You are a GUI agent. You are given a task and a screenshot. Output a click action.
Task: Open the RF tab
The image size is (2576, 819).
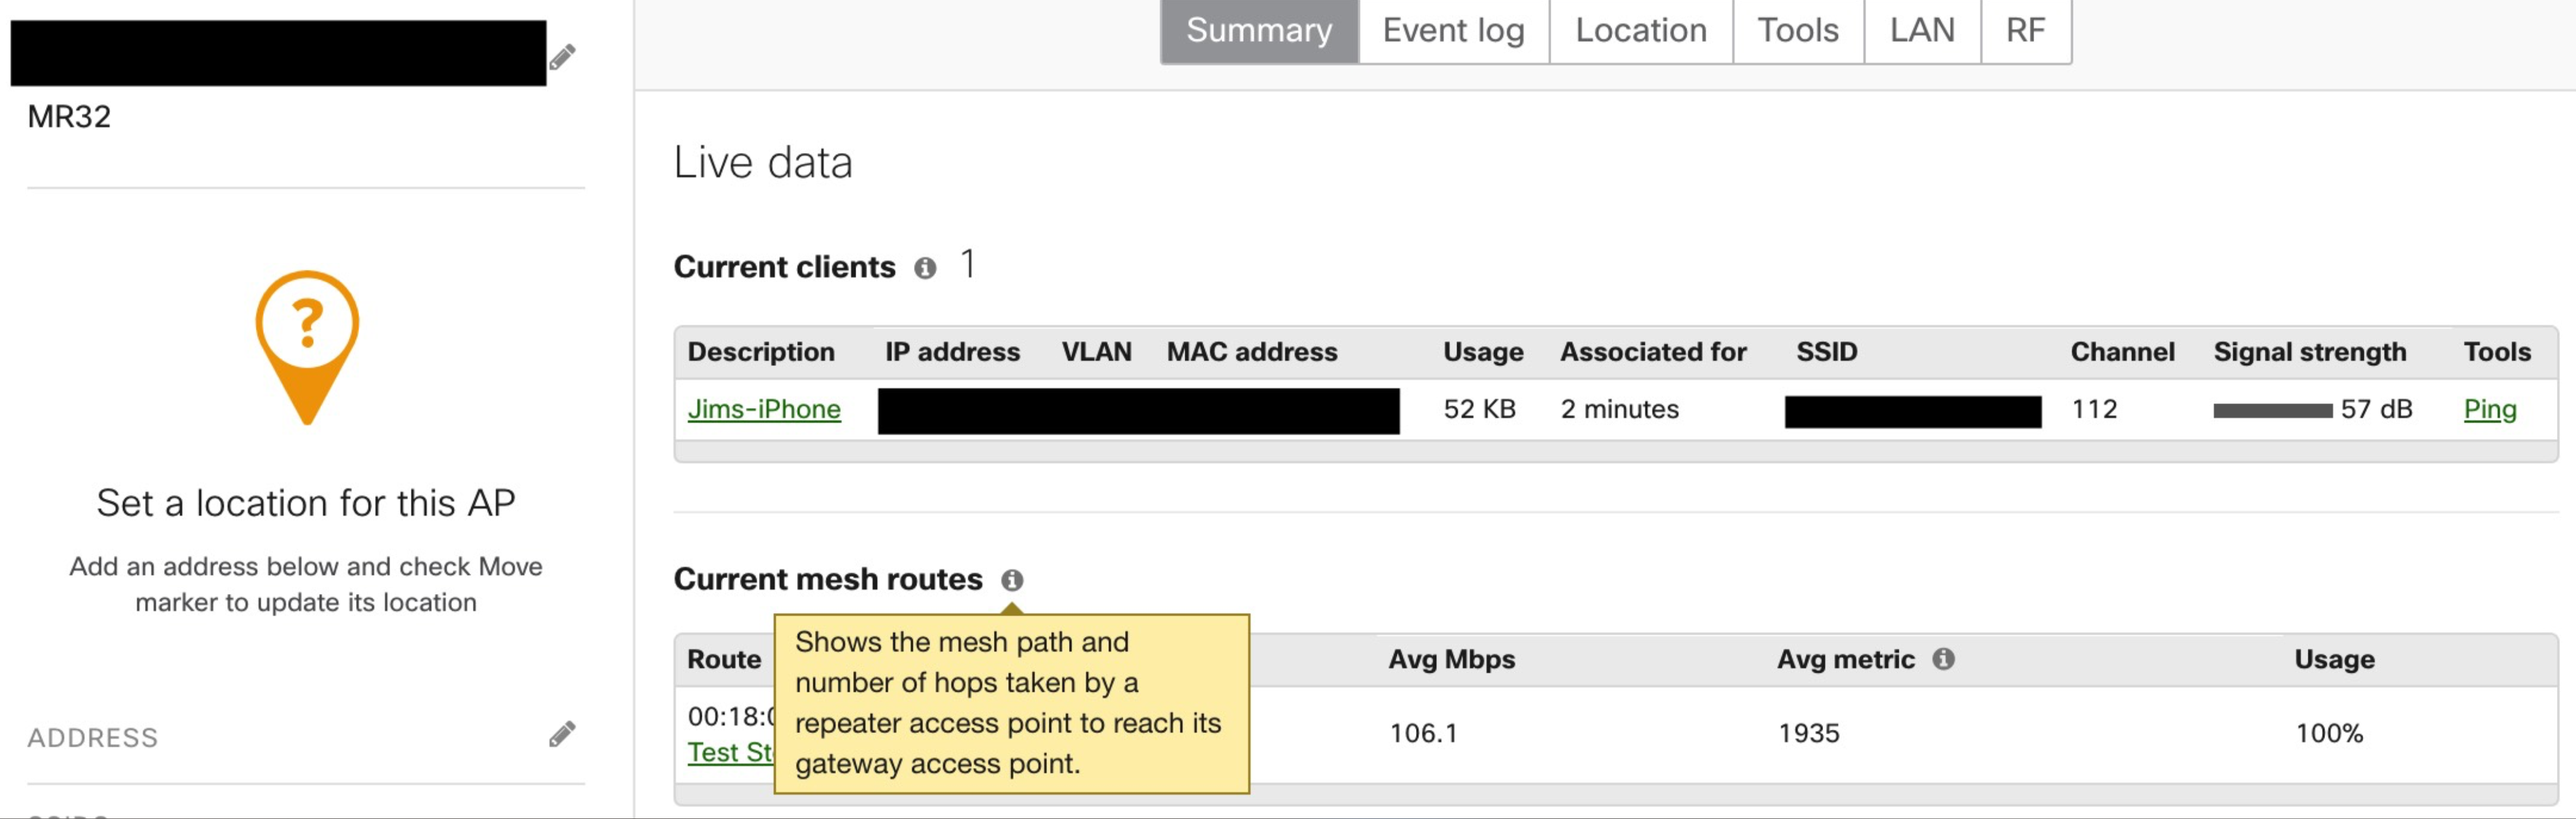(x=2026, y=30)
